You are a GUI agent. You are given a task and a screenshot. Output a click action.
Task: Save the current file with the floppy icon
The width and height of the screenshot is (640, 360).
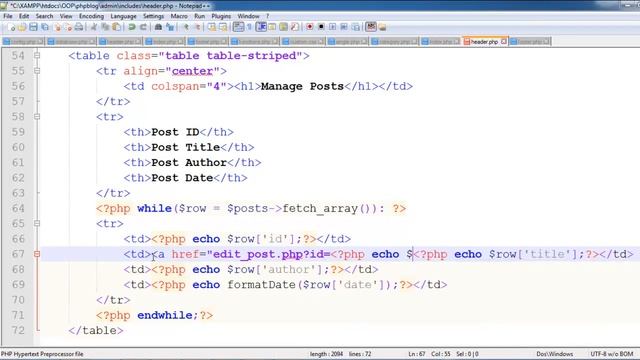point(33,27)
